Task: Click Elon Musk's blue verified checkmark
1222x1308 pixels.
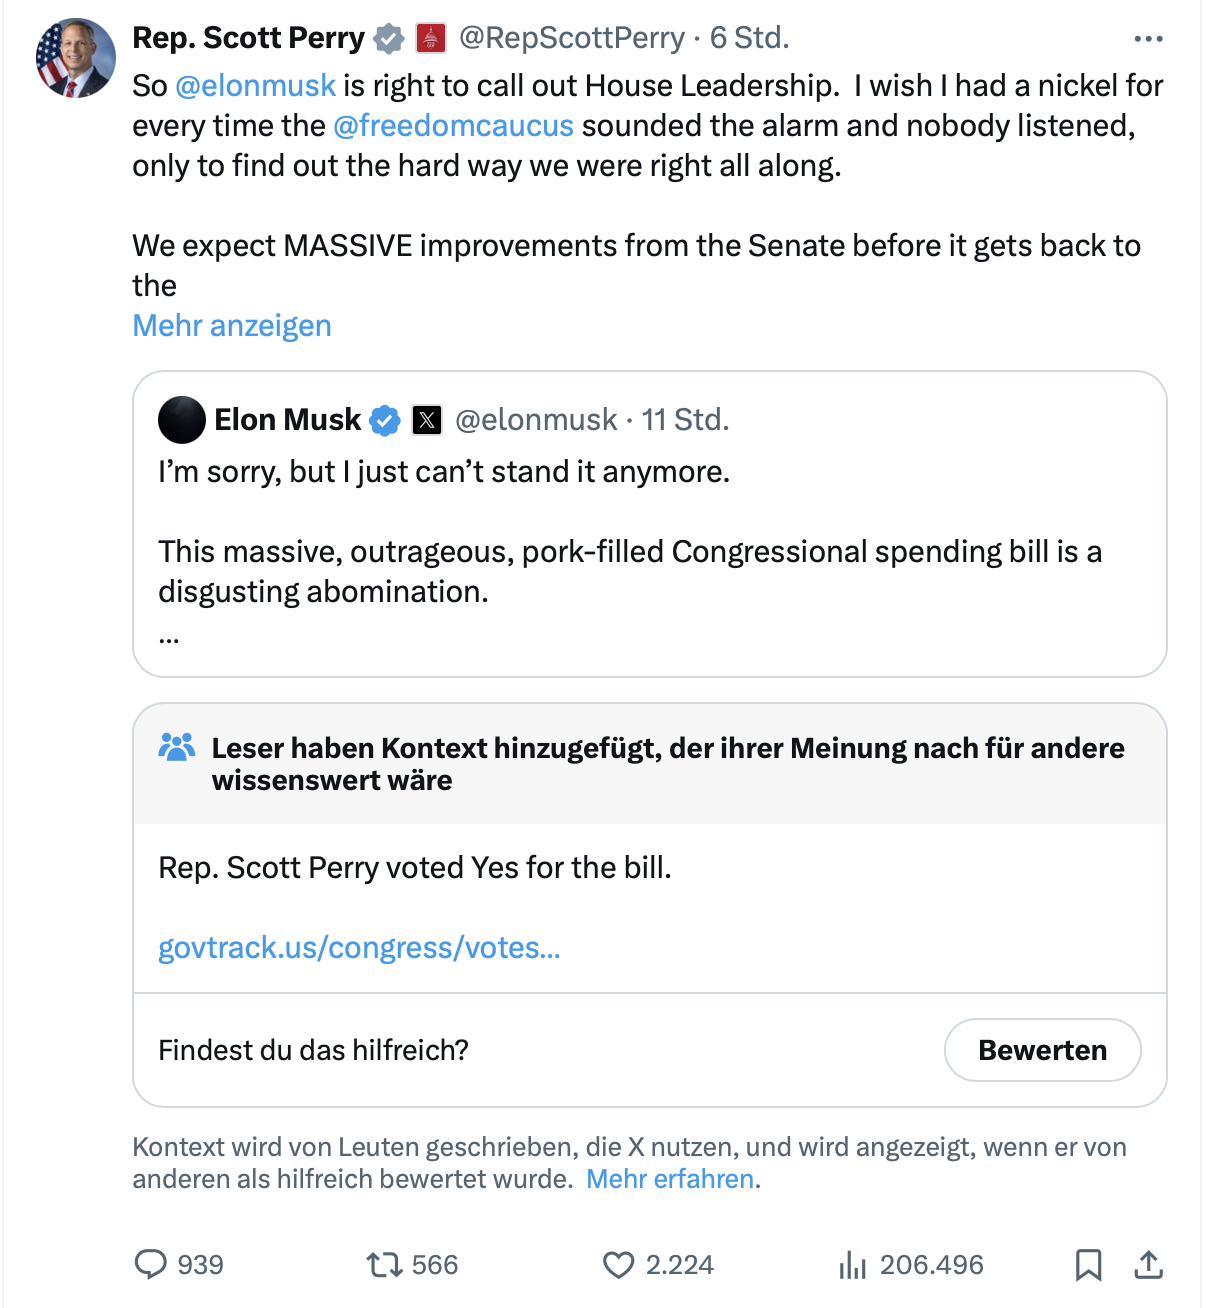Action: 385,420
